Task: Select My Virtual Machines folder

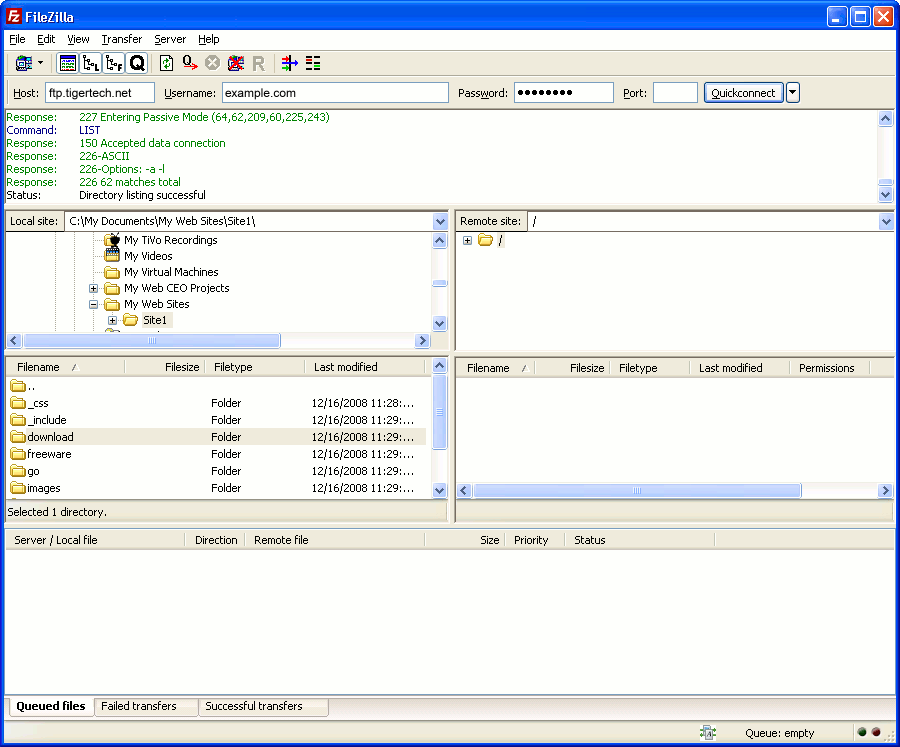Action: [x=171, y=272]
